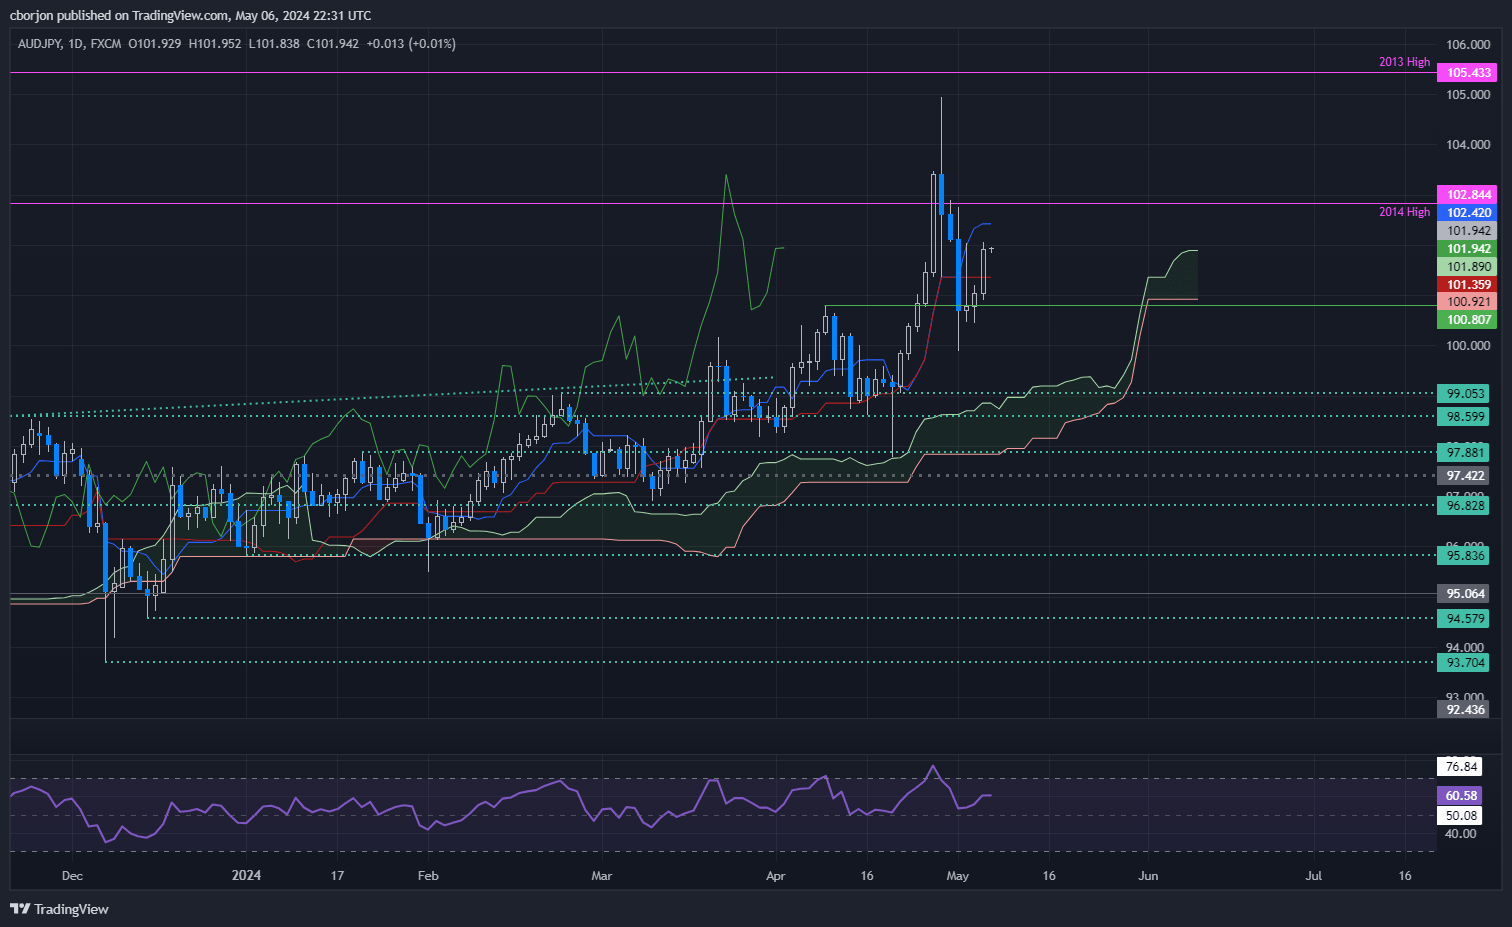Click the '2024' year marker on time axis

click(246, 876)
